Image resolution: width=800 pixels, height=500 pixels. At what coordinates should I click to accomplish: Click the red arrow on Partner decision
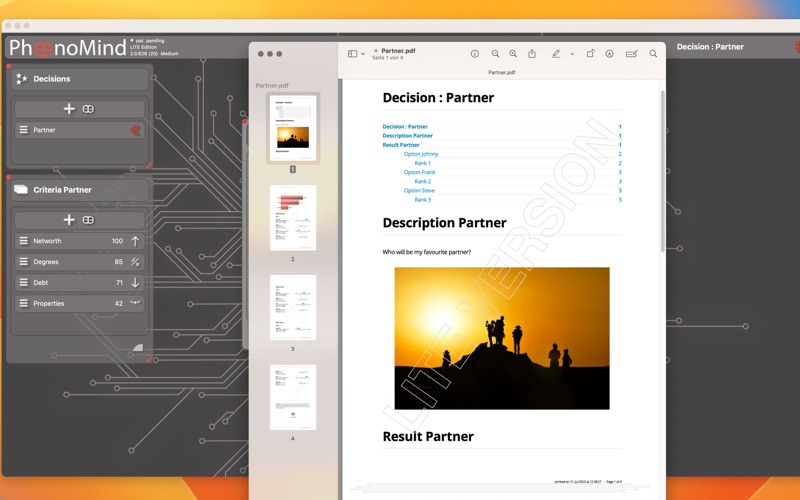tap(135, 130)
